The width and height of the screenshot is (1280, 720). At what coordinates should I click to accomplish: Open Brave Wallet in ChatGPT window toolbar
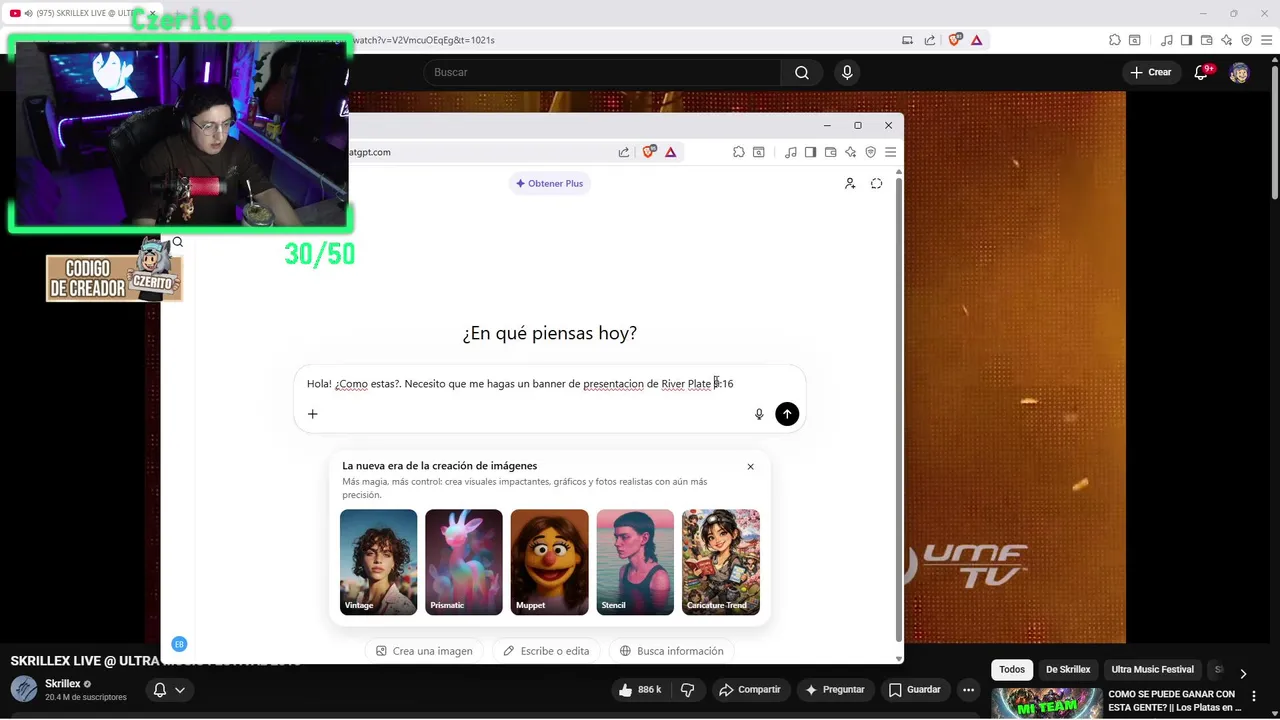tap(831, 152)
